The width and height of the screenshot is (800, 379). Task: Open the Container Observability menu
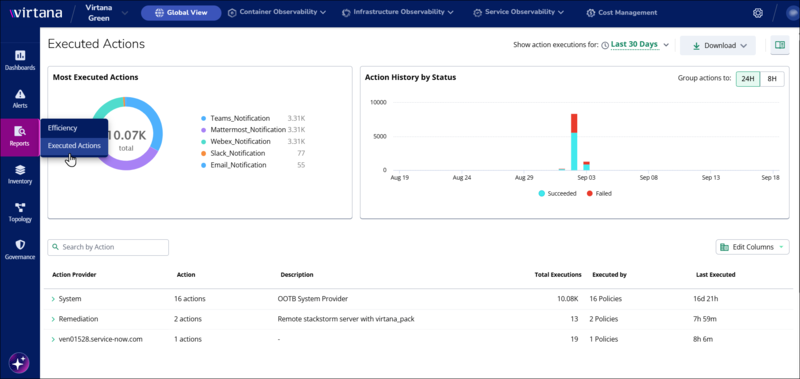coord(277,12)
